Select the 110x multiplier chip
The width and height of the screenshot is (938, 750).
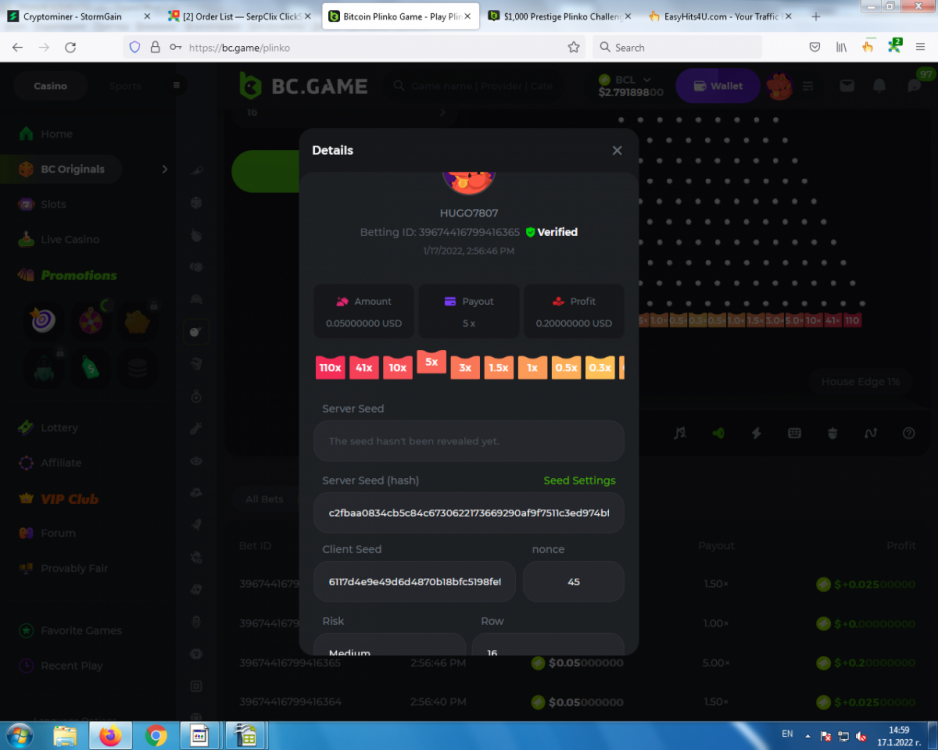point(330,367)
